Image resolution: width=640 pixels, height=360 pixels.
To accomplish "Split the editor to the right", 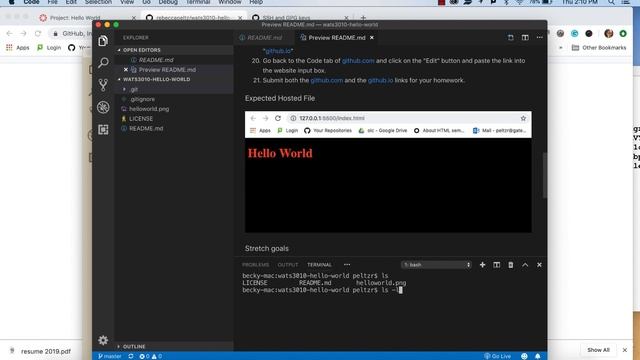I will [x=525, y=38].
